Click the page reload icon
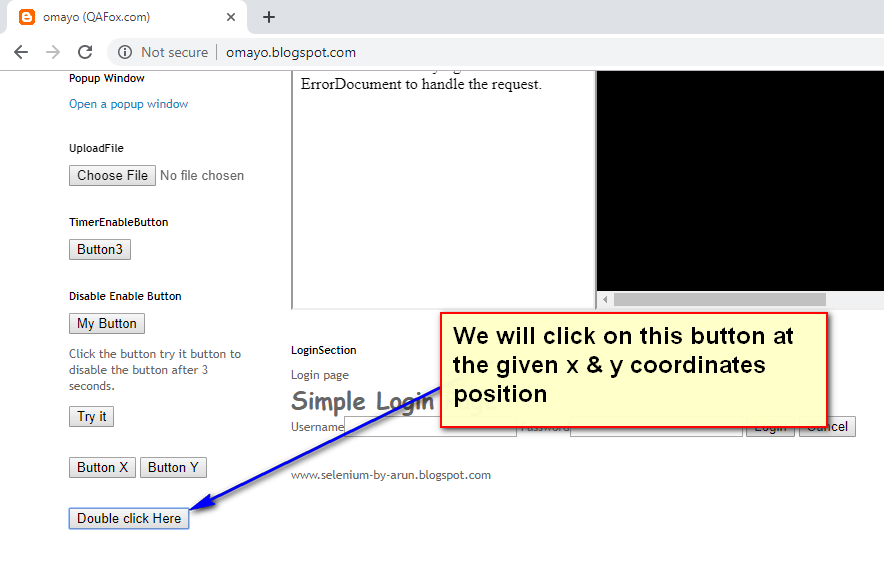 click(86, 51)
